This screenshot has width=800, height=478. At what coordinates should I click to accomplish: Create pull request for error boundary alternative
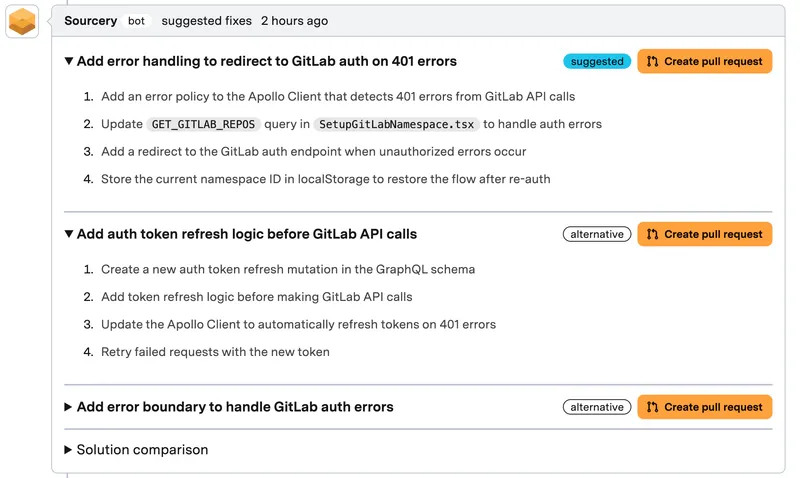(712, 407)
